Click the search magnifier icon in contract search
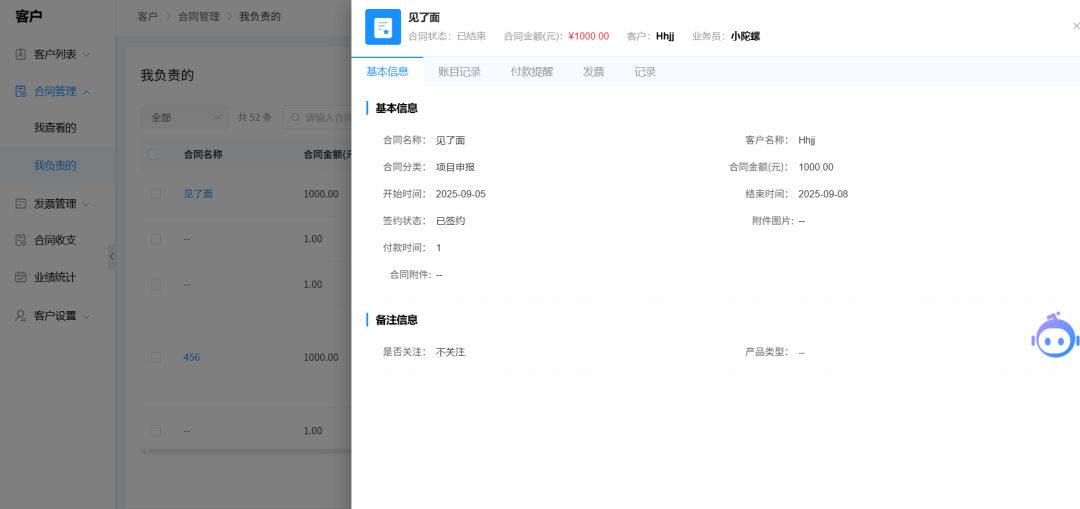This screenshot has width=1080, height=509. tap(295, 117)
